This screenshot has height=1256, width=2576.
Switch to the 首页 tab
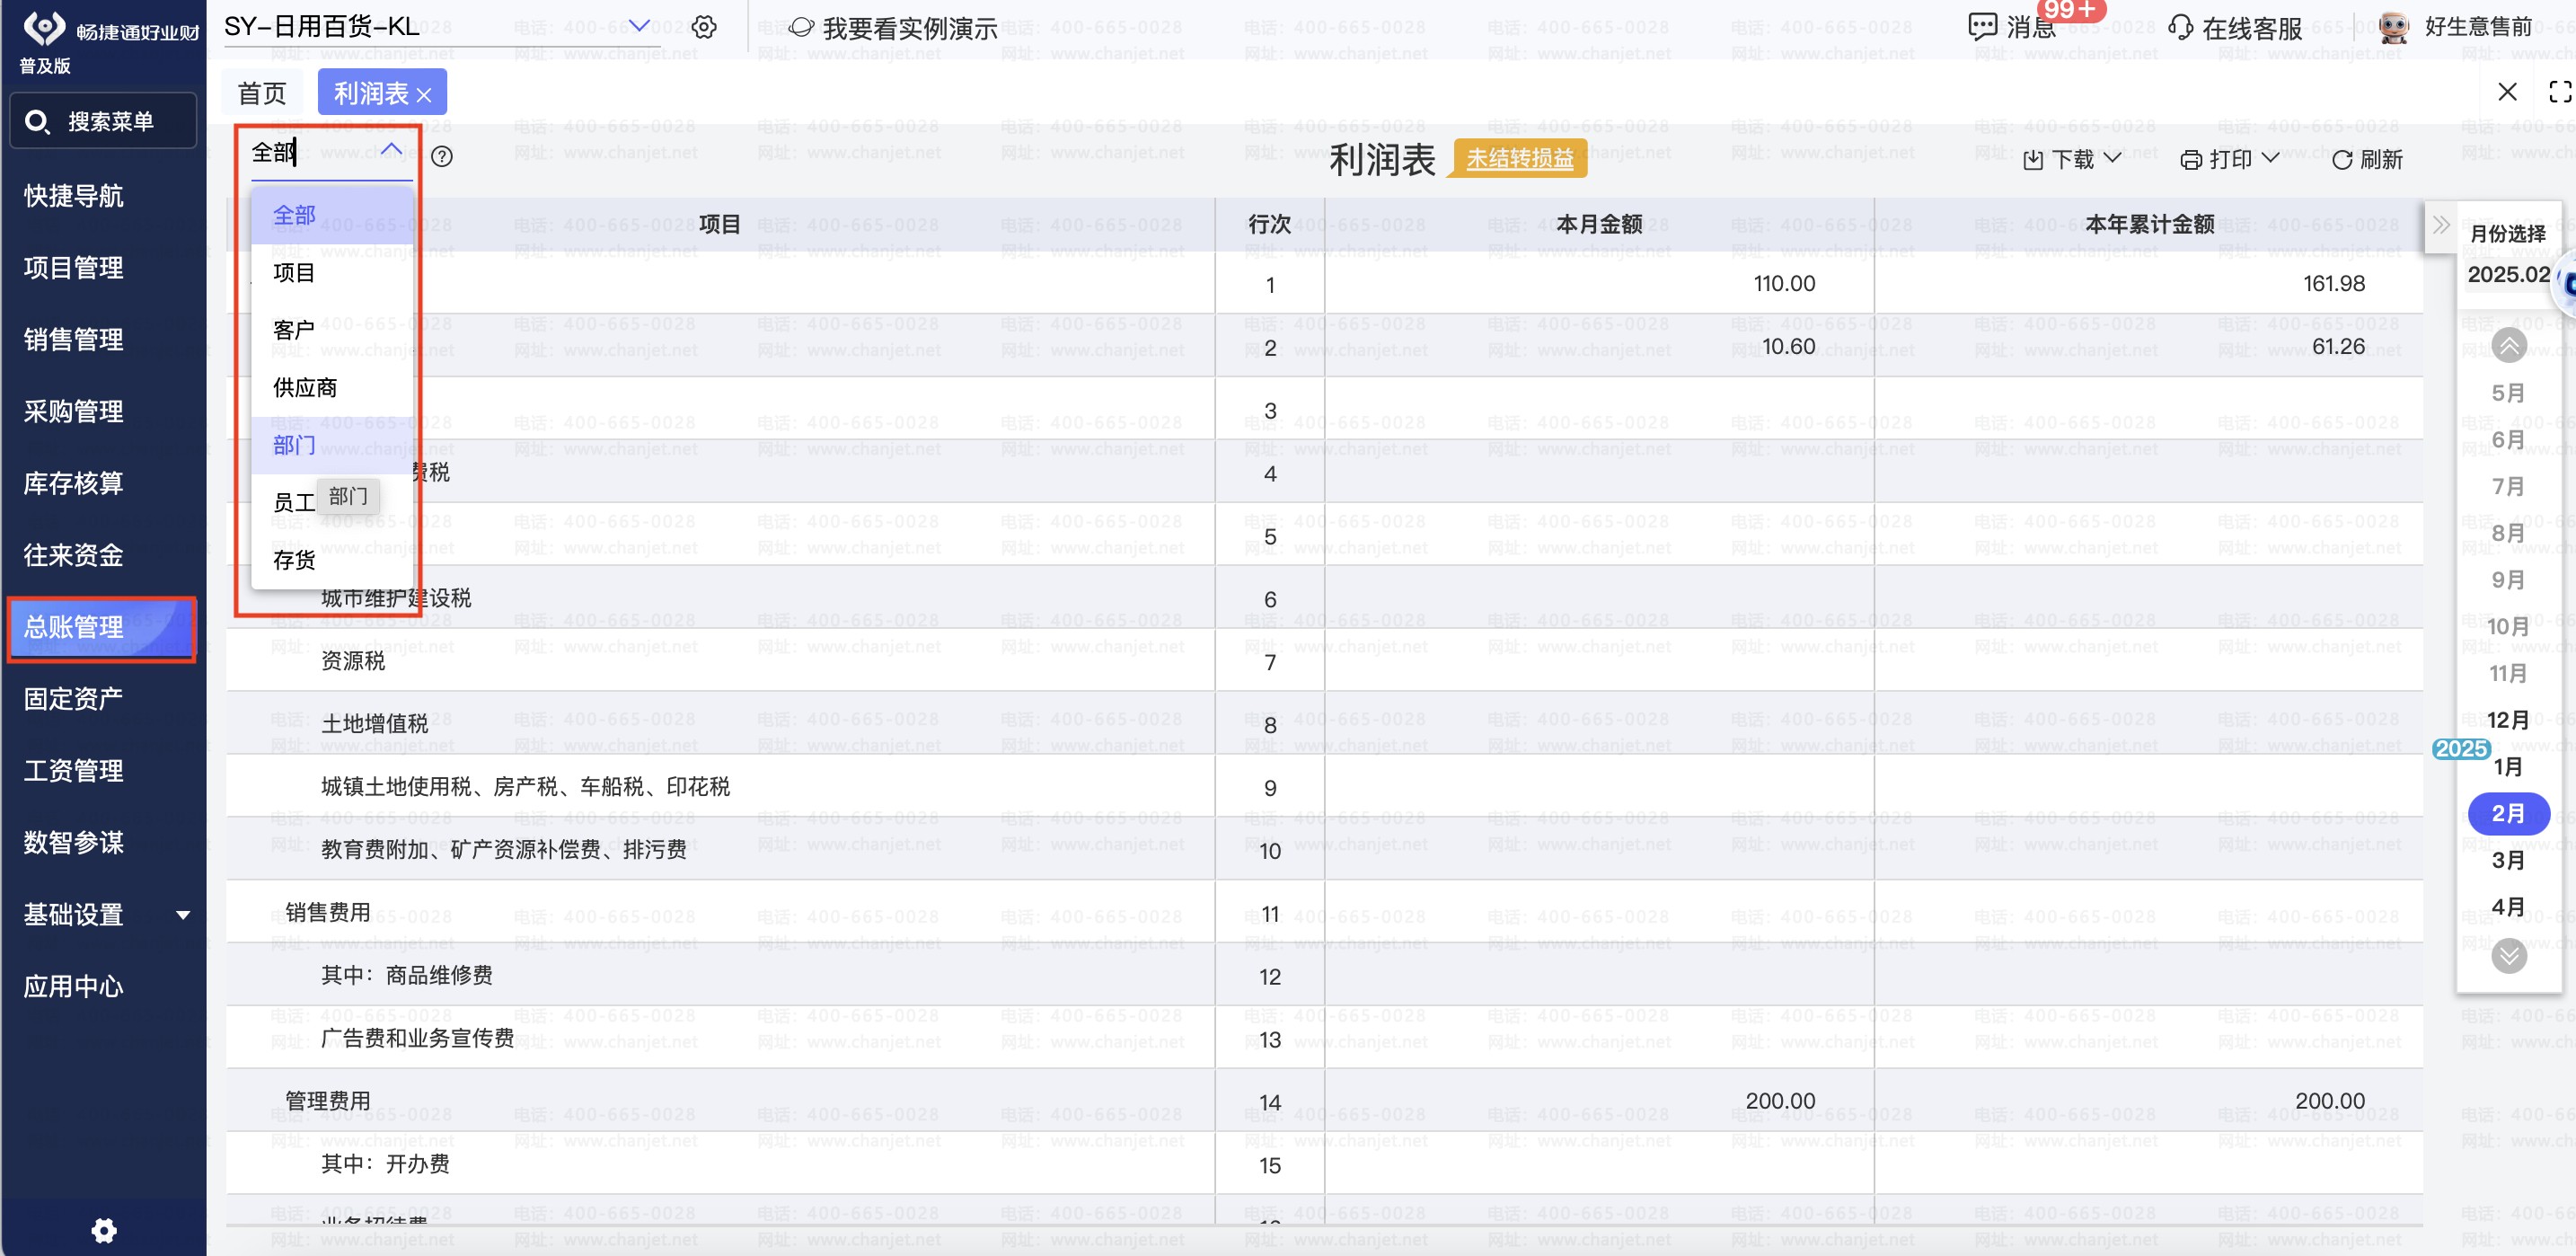pyautogui.click(x=262, y=93)
